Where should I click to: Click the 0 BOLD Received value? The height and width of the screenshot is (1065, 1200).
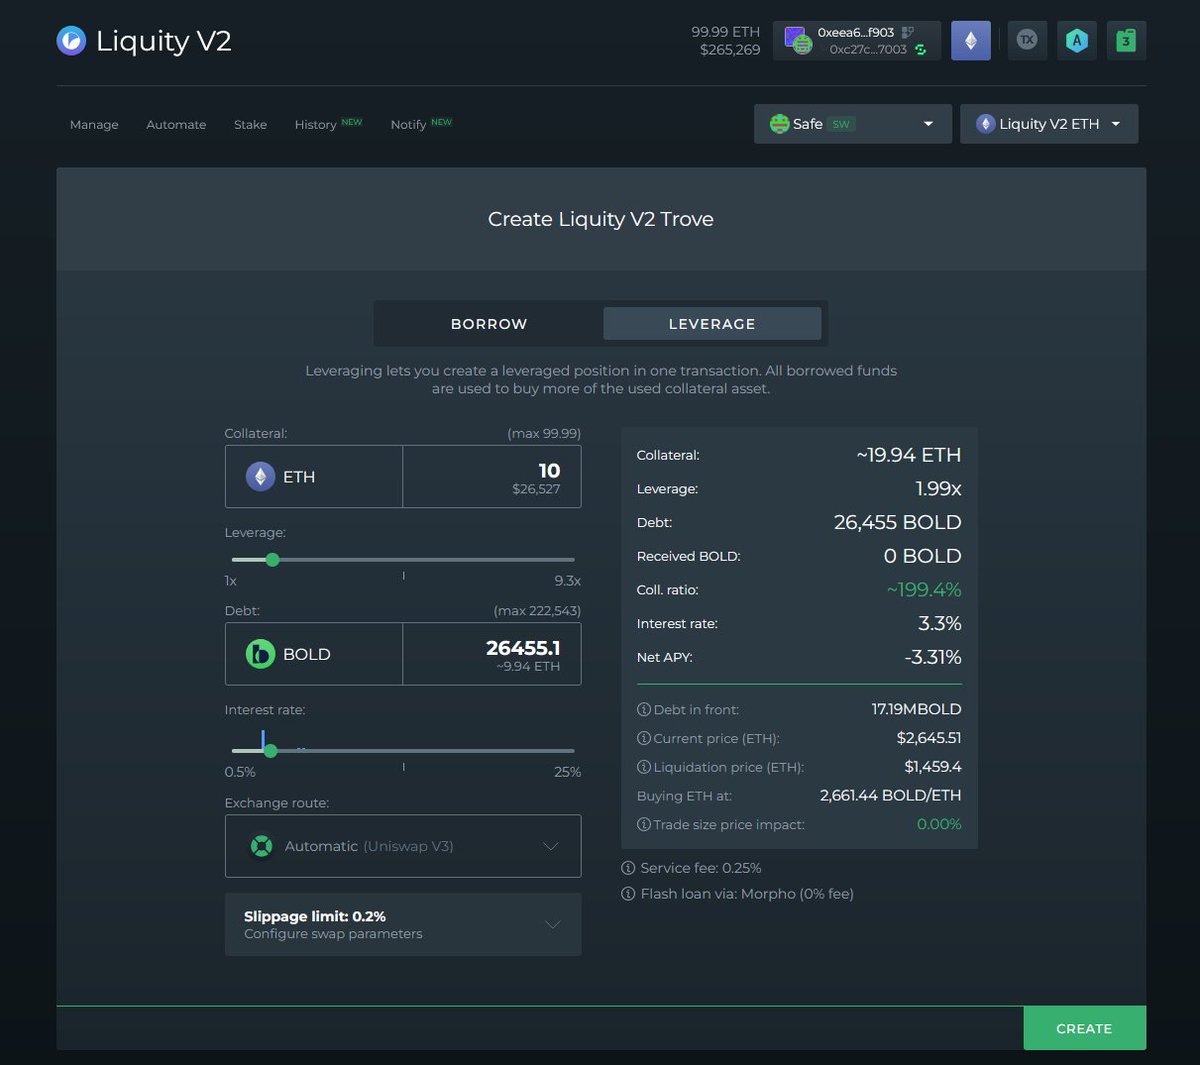tap(923, 556)
